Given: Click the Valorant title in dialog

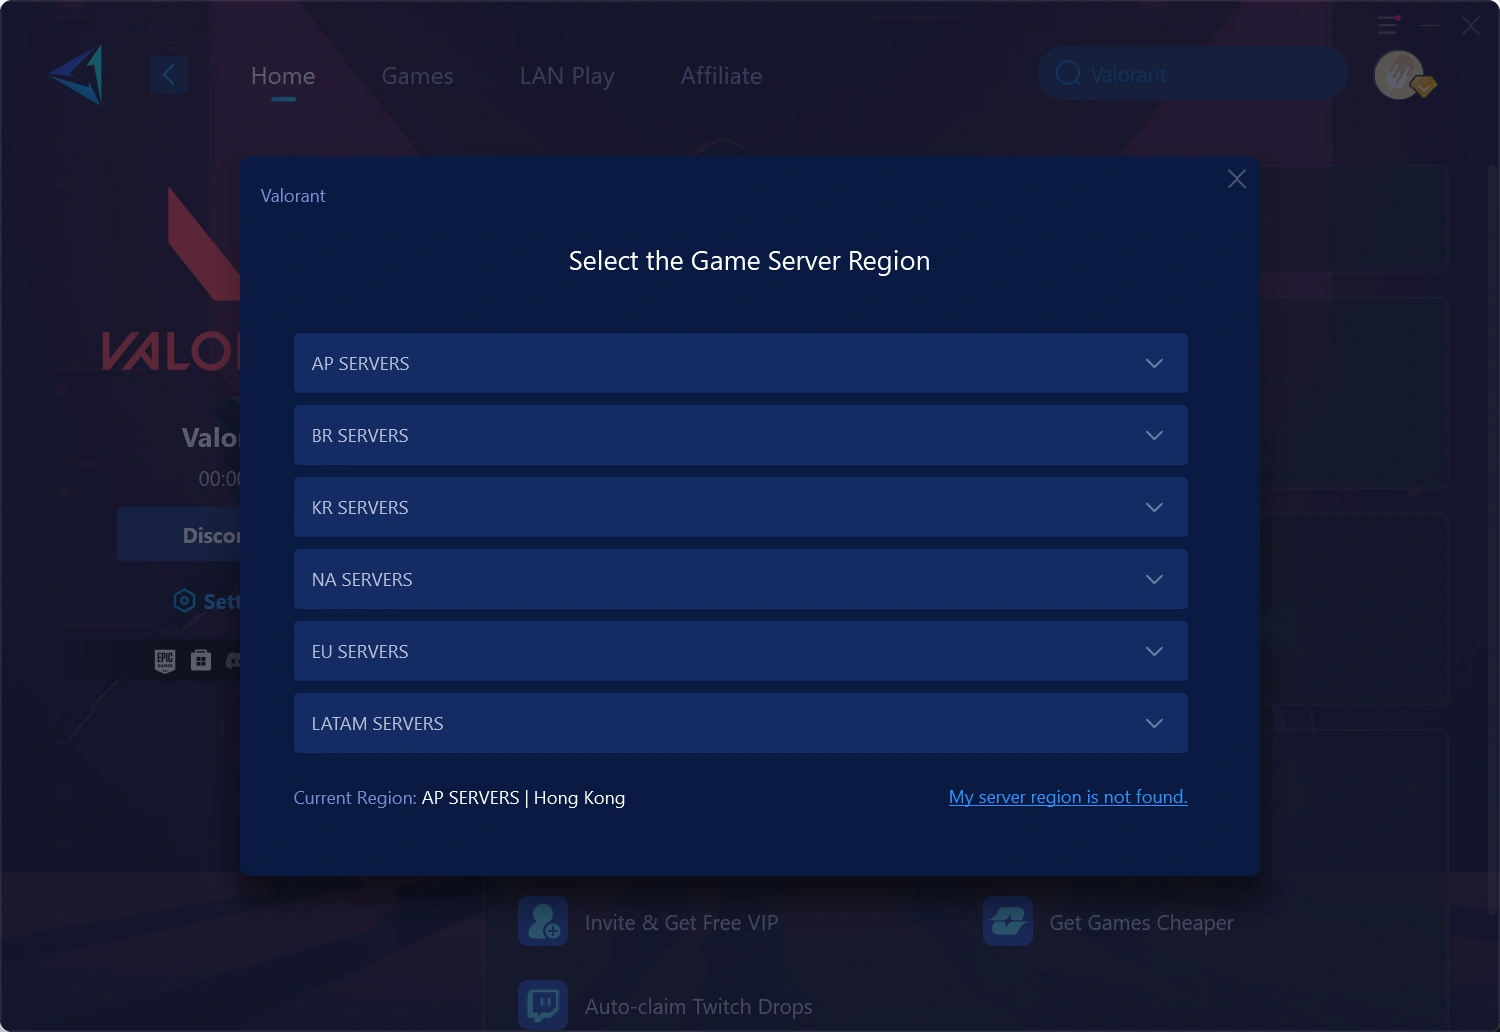Looking at the screenshot, I should point(293,196).
